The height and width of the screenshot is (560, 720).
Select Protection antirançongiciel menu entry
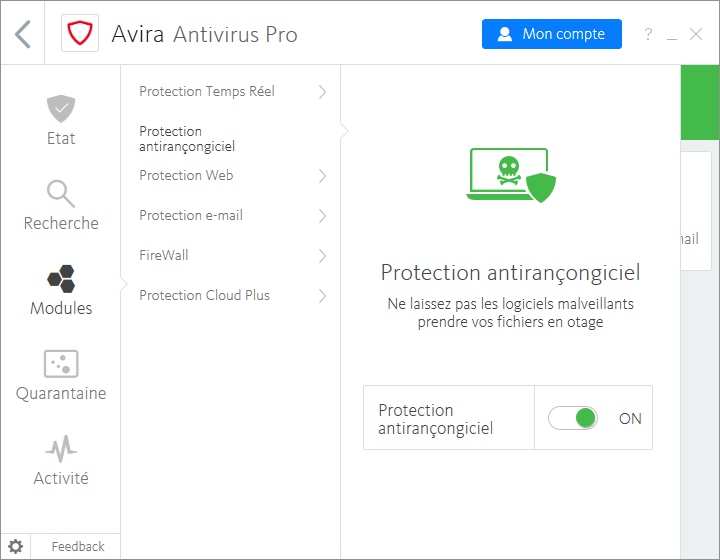pyautogui.click(x=187, y=139)
